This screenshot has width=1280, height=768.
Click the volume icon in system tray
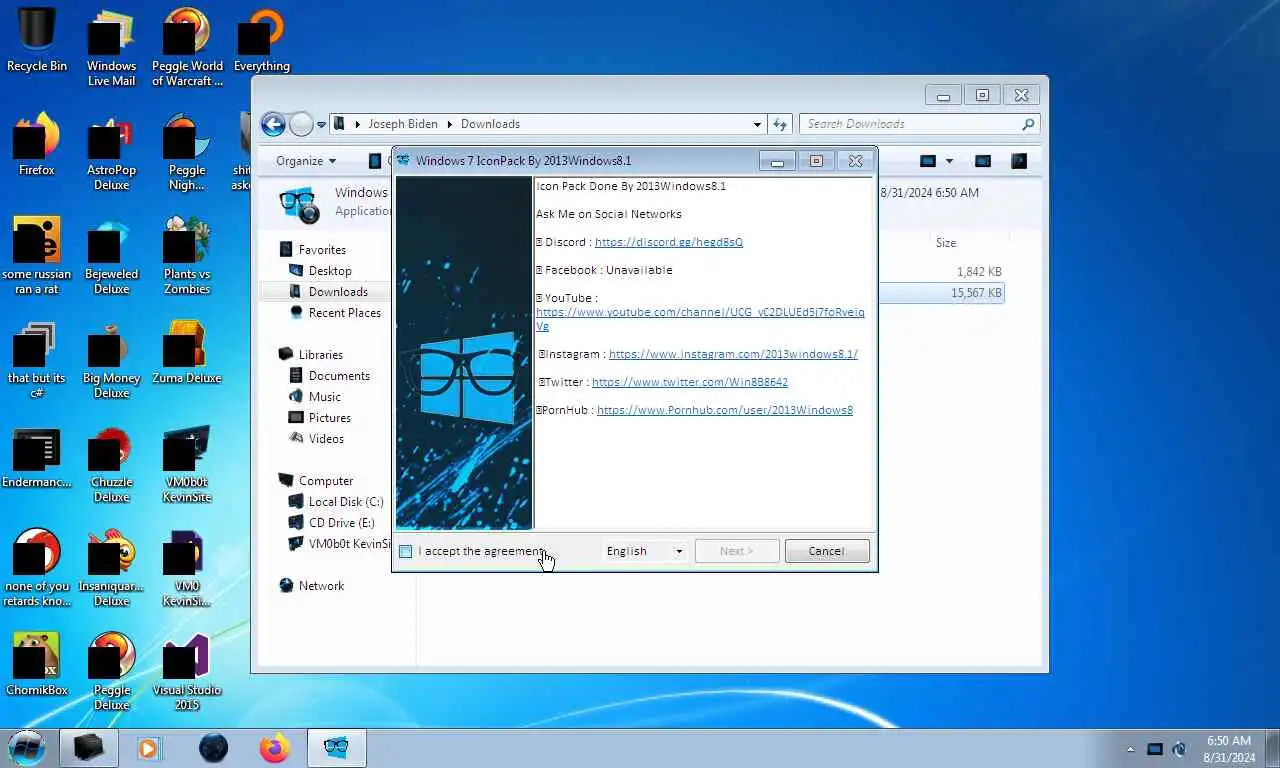coord(1179,749)
